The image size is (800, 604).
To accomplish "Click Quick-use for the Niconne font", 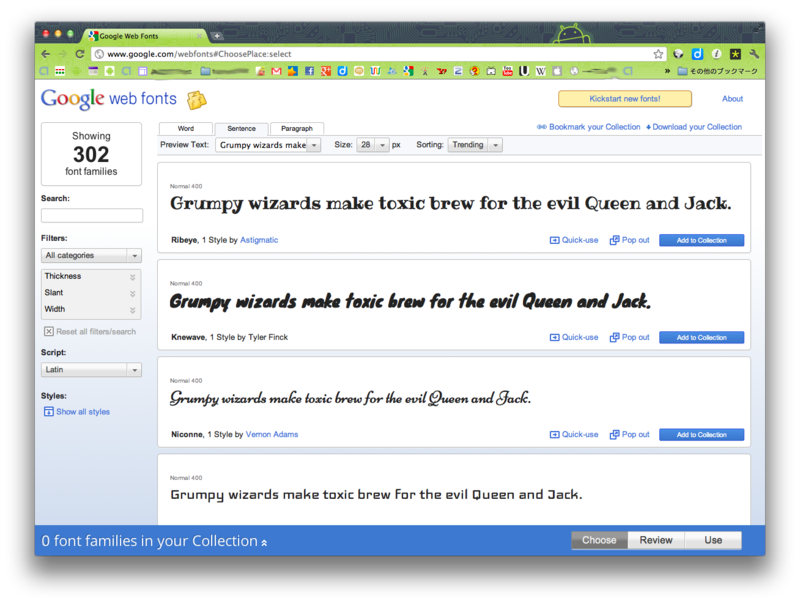I will [574, 435].
